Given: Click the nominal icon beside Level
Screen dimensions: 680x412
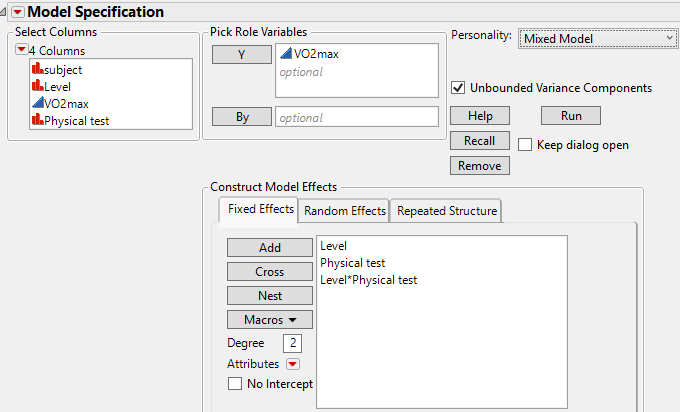Looking at the screenshot, I should 37,87.
